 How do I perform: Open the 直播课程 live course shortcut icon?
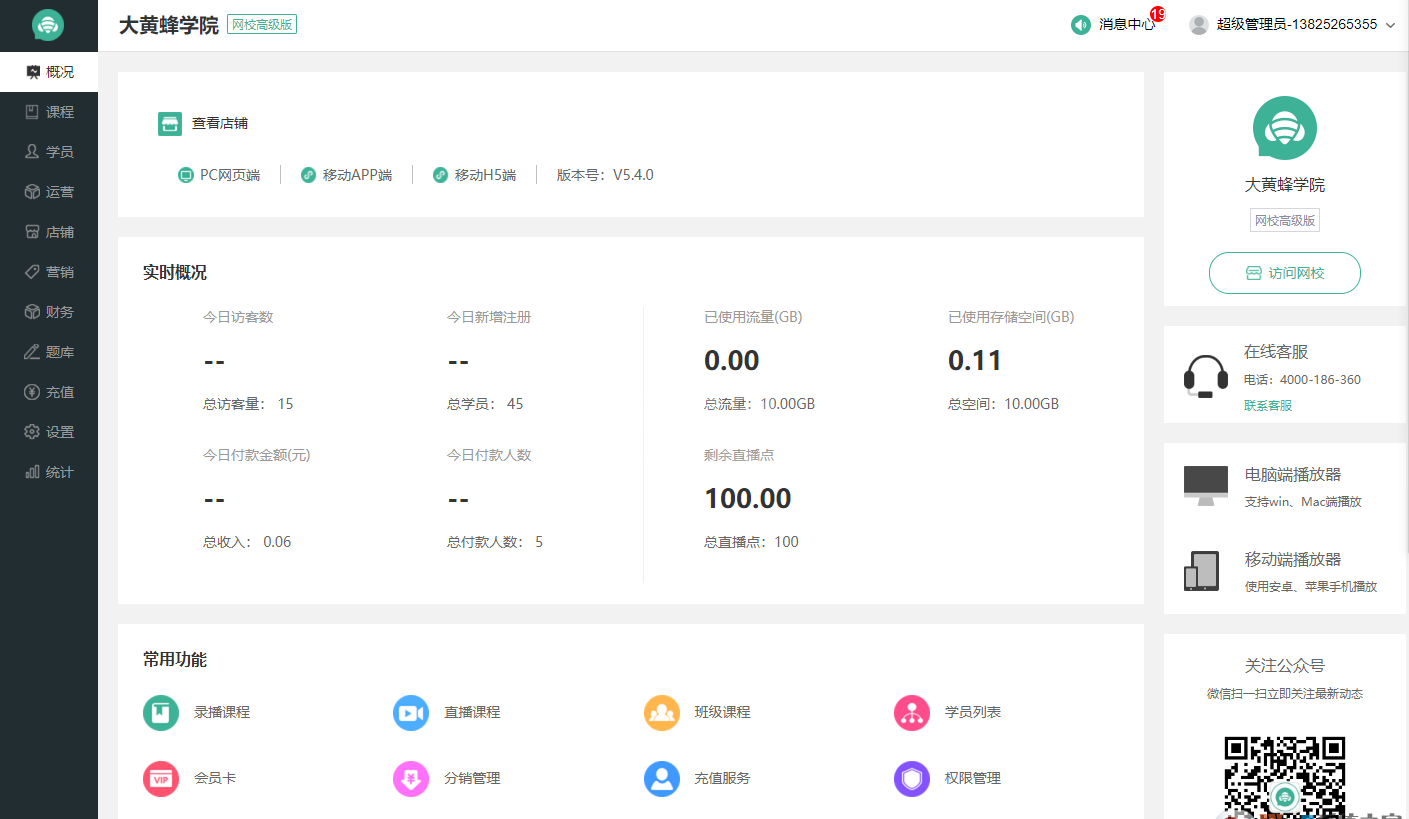pos(411,713)
